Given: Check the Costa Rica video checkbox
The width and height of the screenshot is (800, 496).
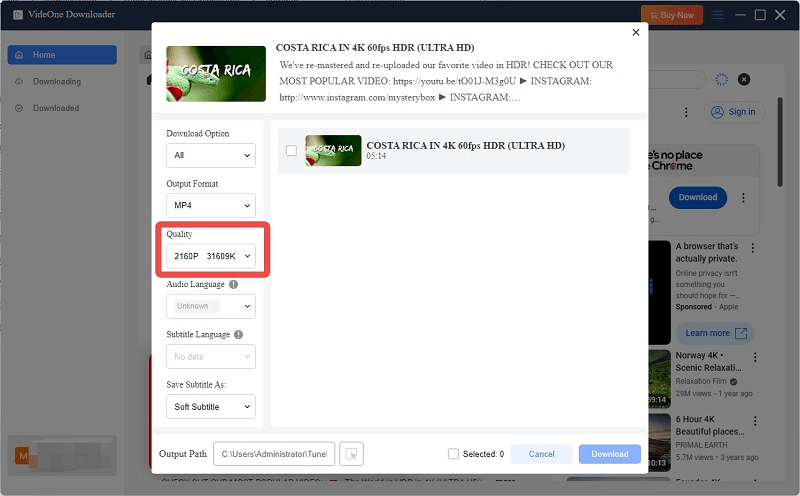Looking at the screenshot, I should click(x=291, y=151).
